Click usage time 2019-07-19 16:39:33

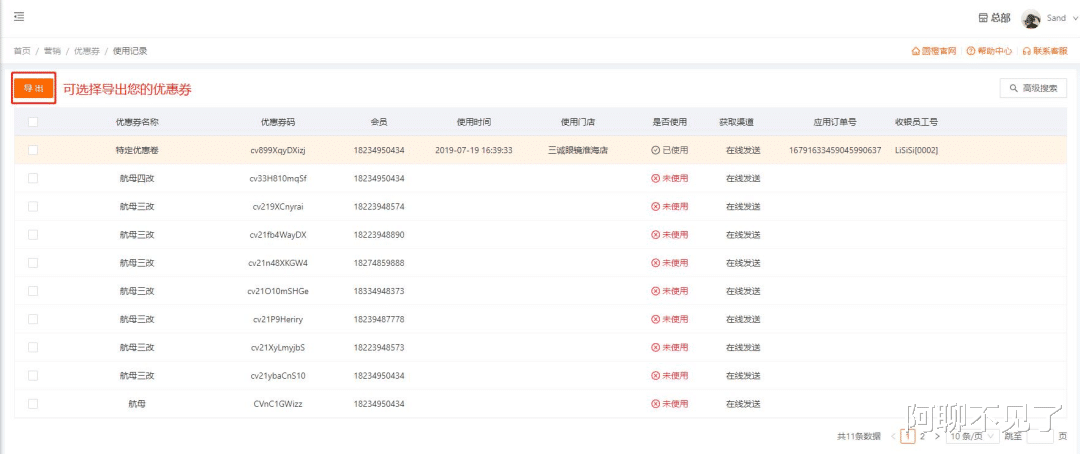point(474,150)
